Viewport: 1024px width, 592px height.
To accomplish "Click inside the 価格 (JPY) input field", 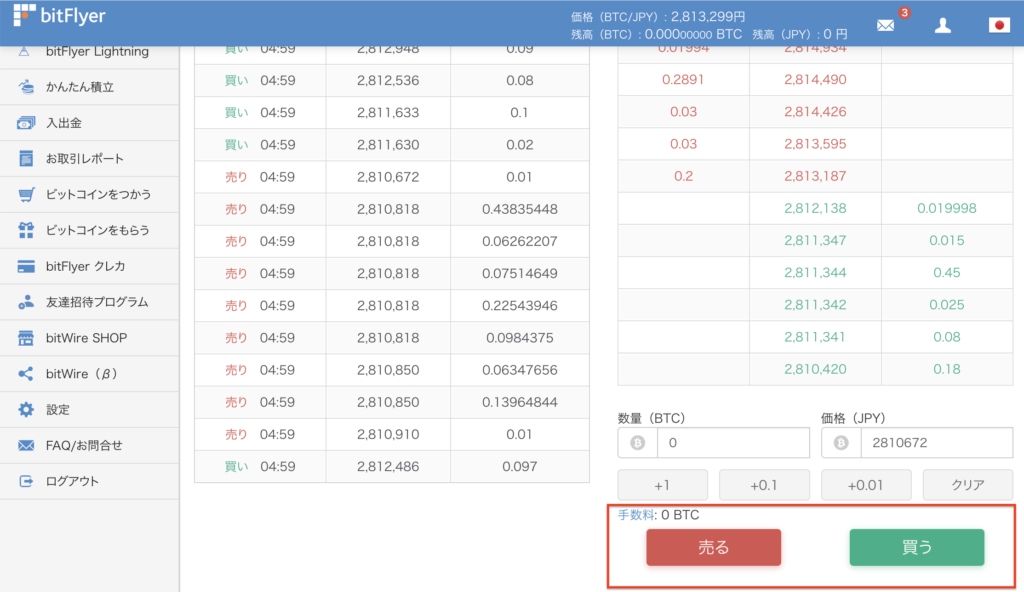I will (937, 443).
